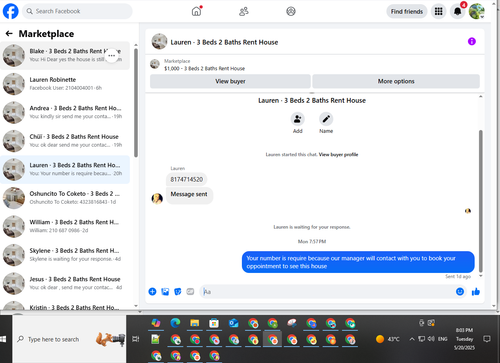Expand the system tray hidden icons chevron

[x=412, y=339]
